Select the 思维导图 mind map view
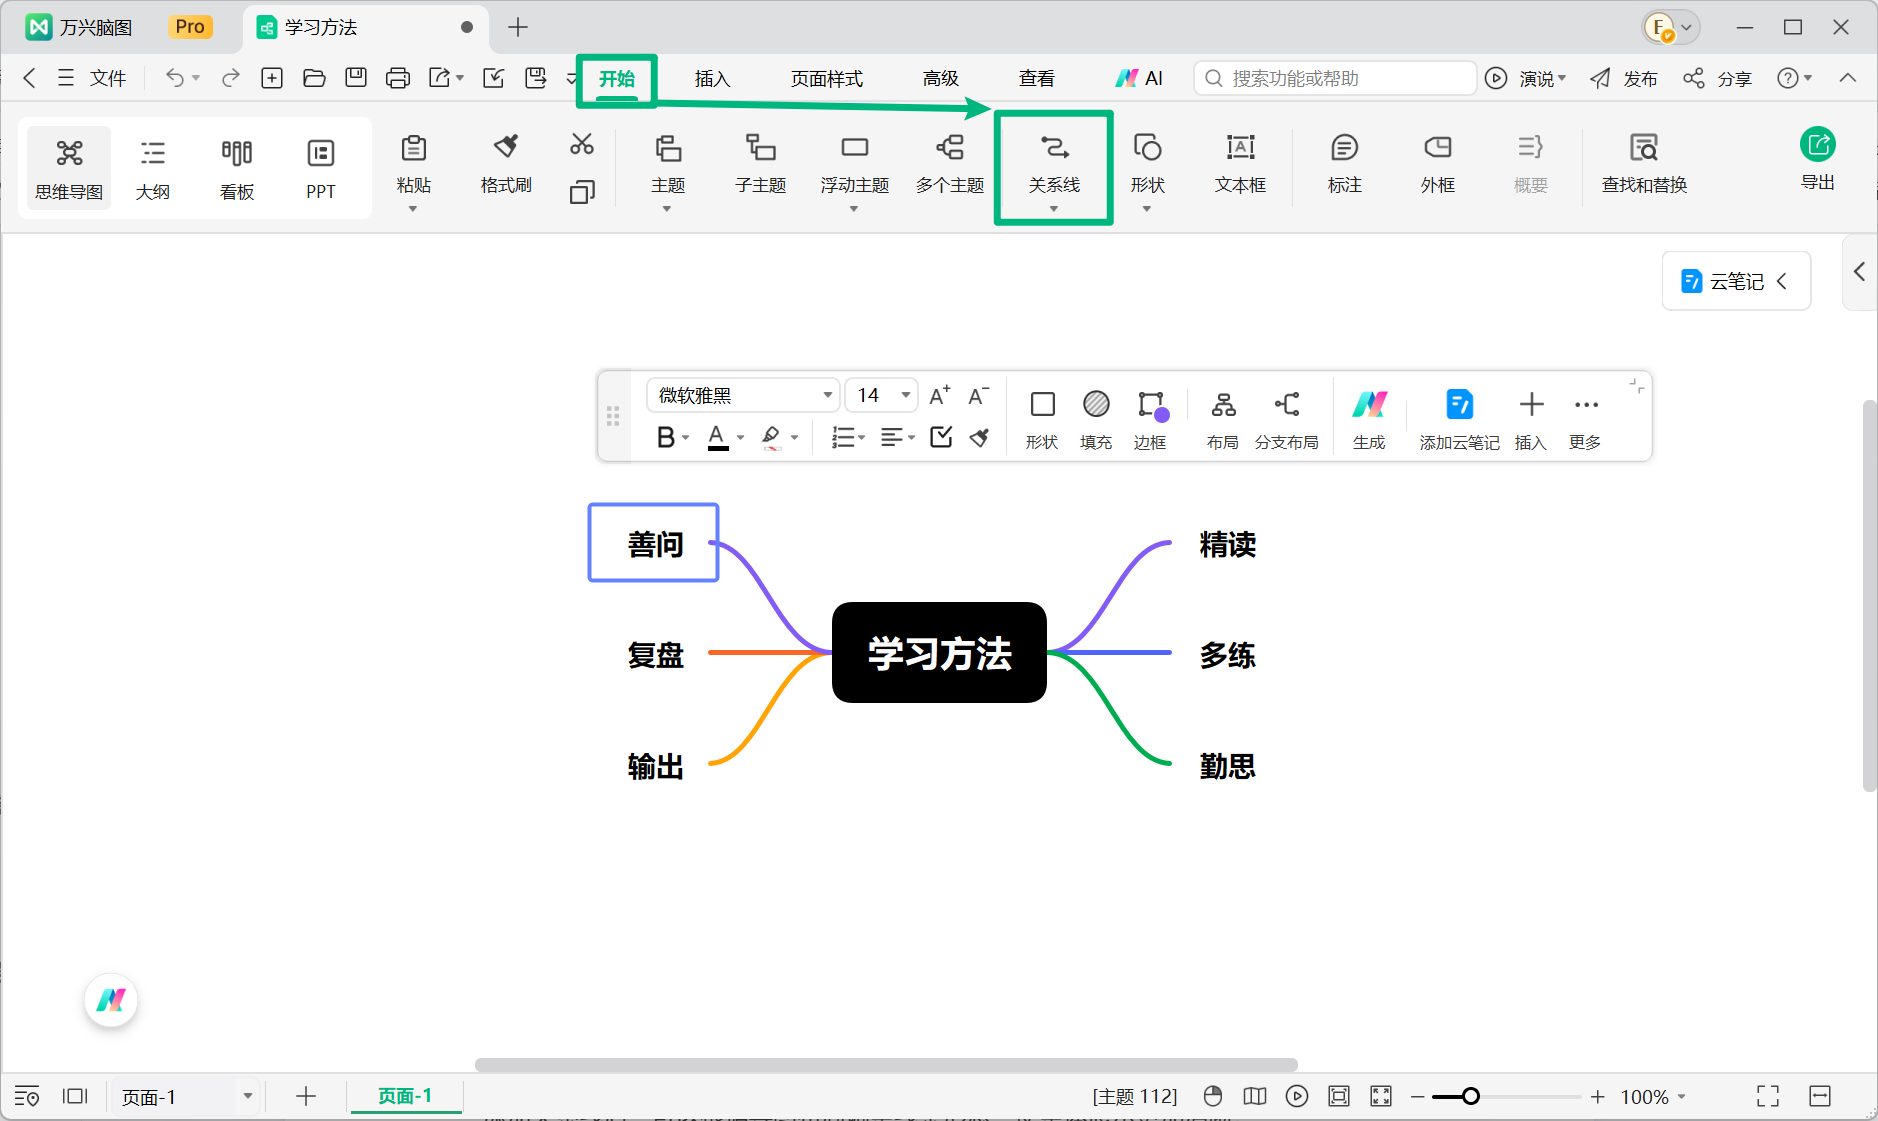Image resolution: width=1878 pixels, height=1121 pixels. (x=69, y=168)
